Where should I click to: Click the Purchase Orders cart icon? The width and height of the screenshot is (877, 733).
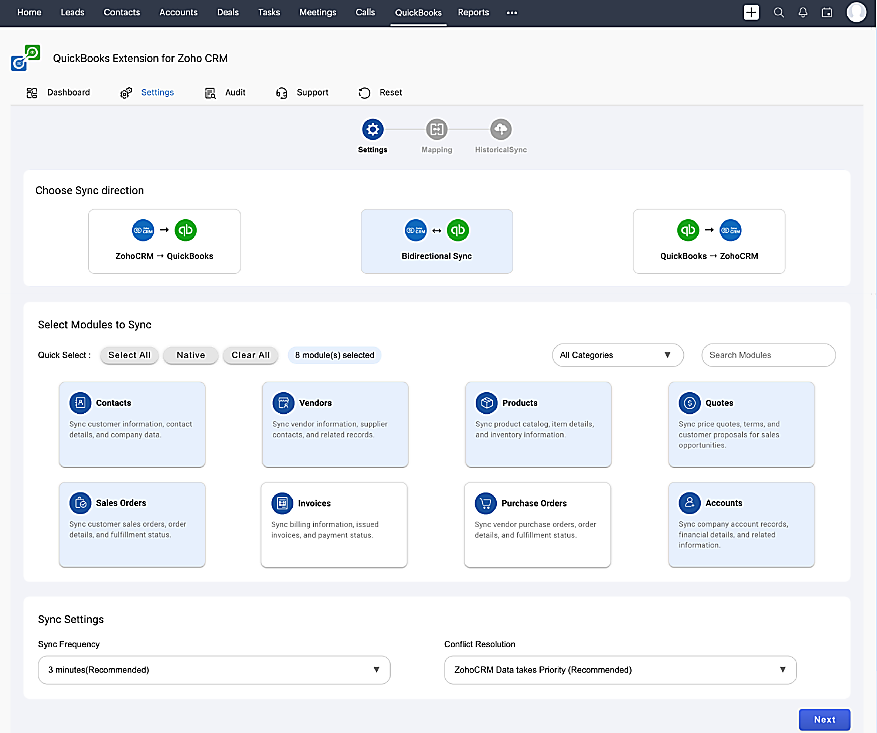(x=485, y=503)
